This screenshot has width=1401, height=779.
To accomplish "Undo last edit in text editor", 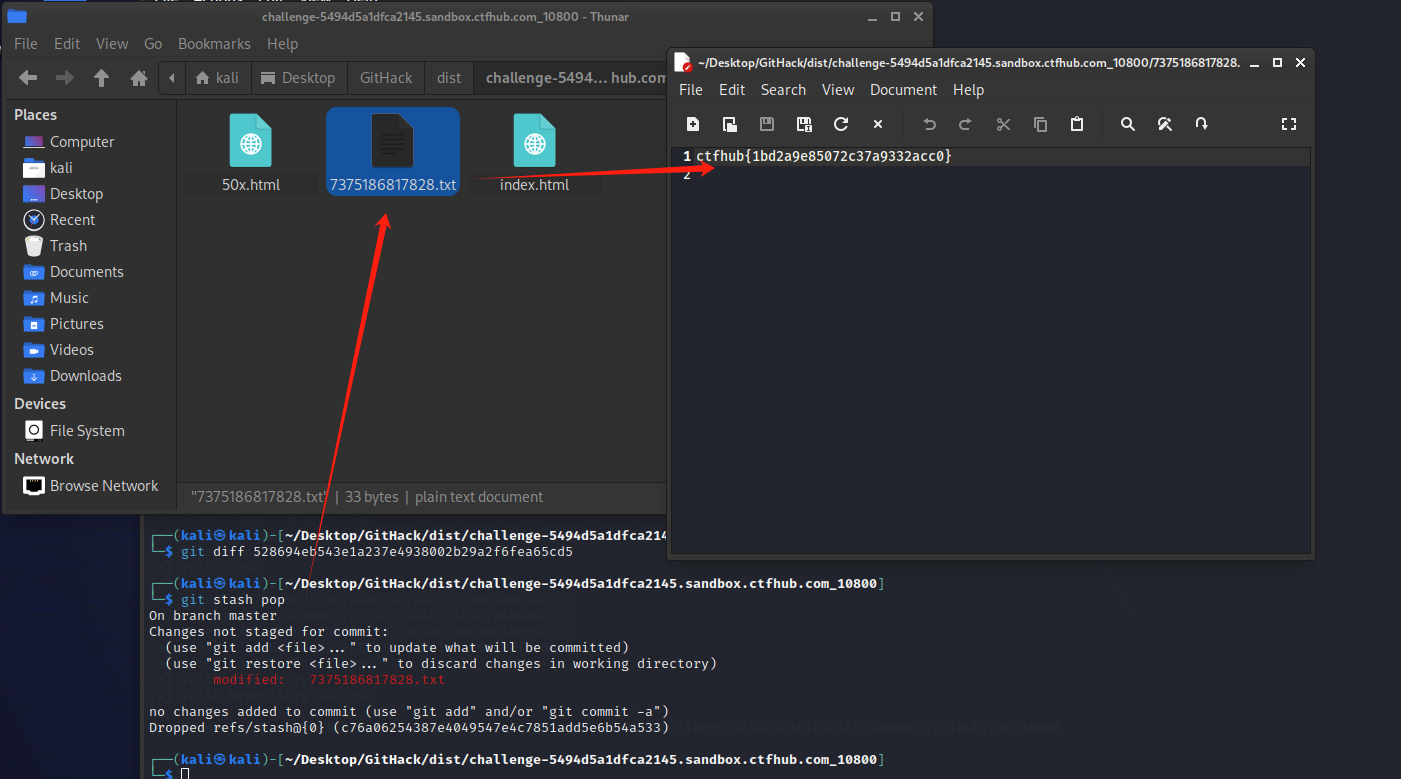I will coord(930,124).
